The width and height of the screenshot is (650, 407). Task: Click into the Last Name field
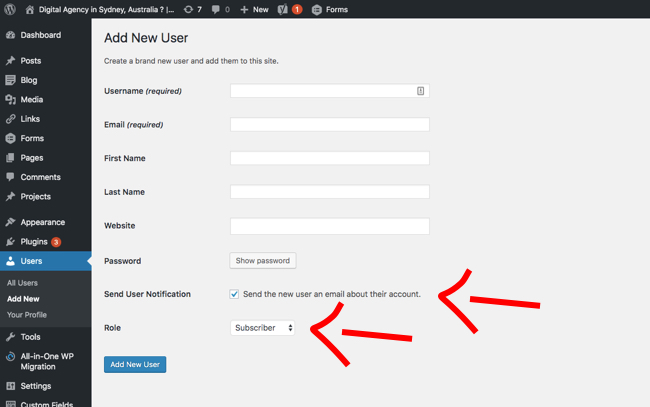(330, 191)
